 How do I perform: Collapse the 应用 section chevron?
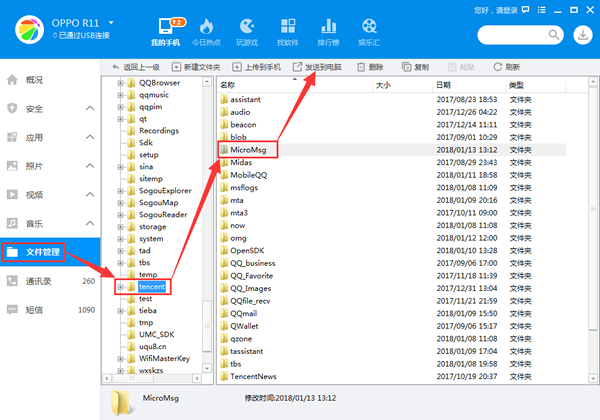coord(90,137)
